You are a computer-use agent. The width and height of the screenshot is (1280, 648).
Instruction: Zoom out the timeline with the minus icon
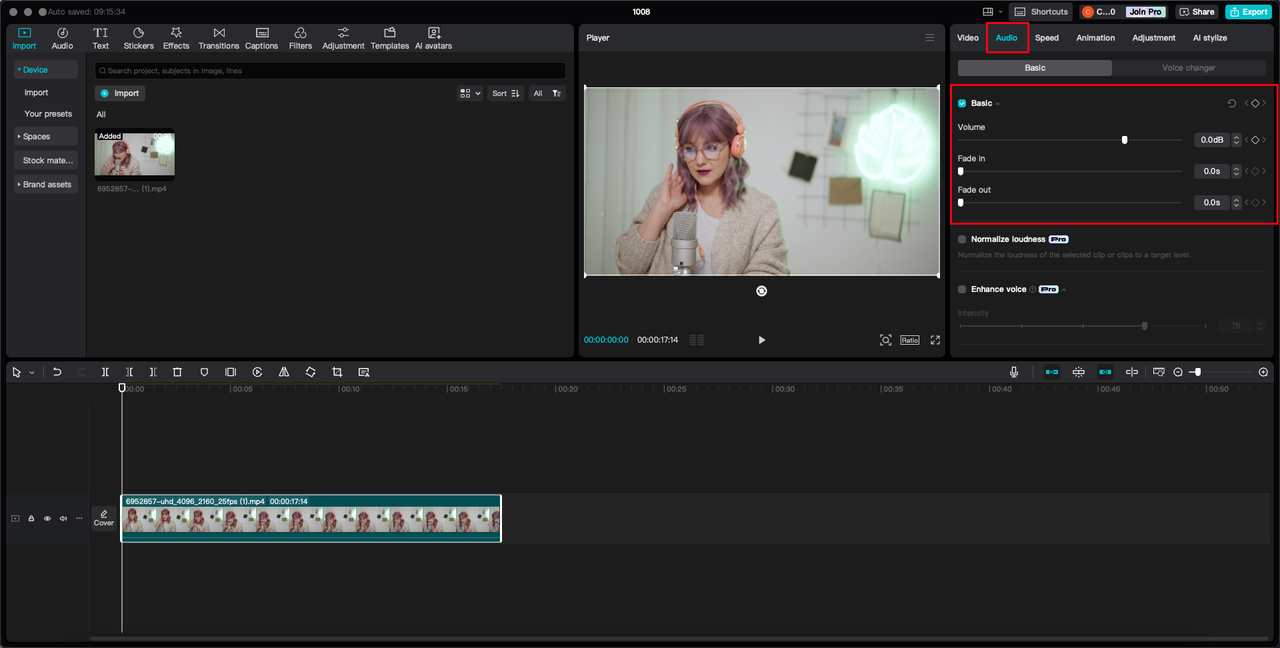1178,372
